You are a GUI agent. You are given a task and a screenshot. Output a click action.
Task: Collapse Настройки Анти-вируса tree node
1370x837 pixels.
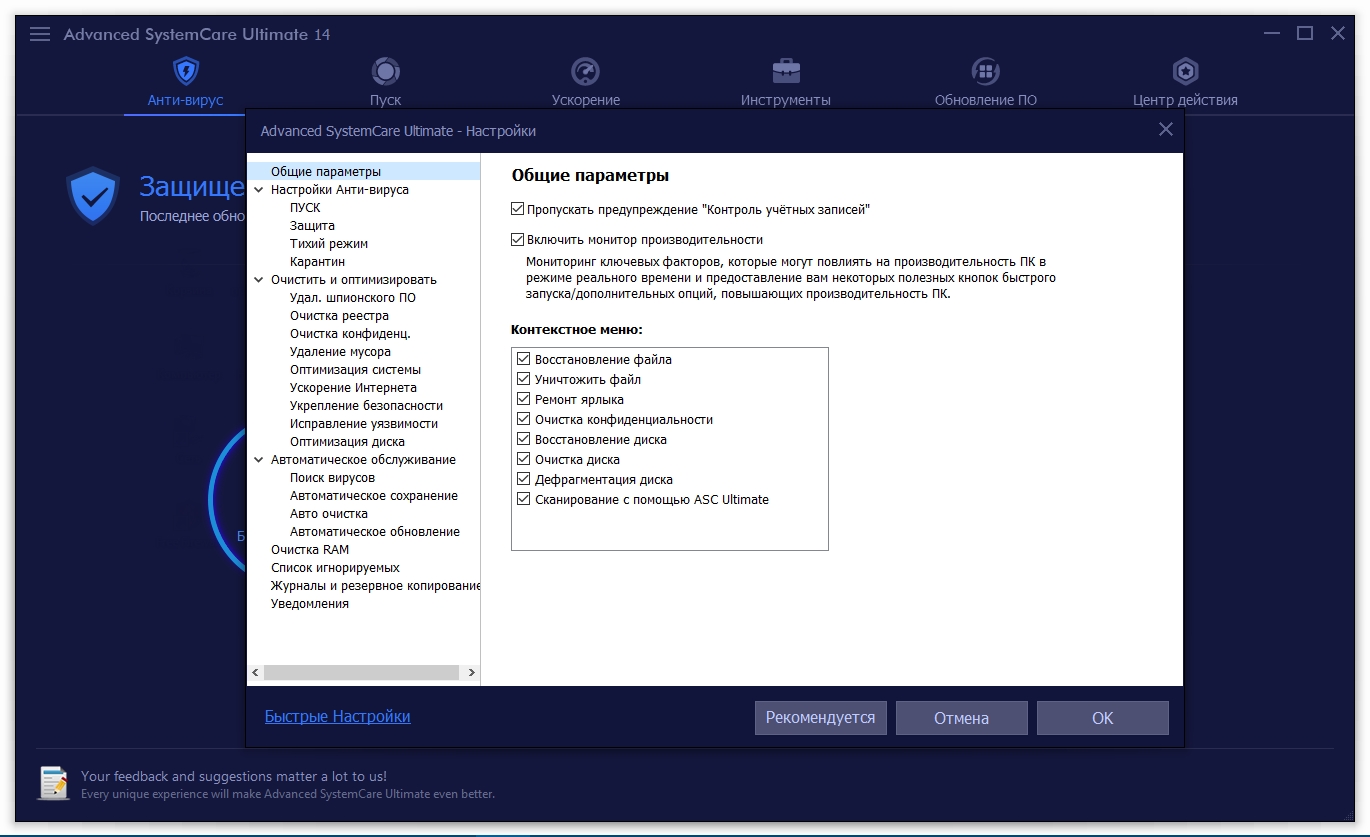tap(259, 189)
